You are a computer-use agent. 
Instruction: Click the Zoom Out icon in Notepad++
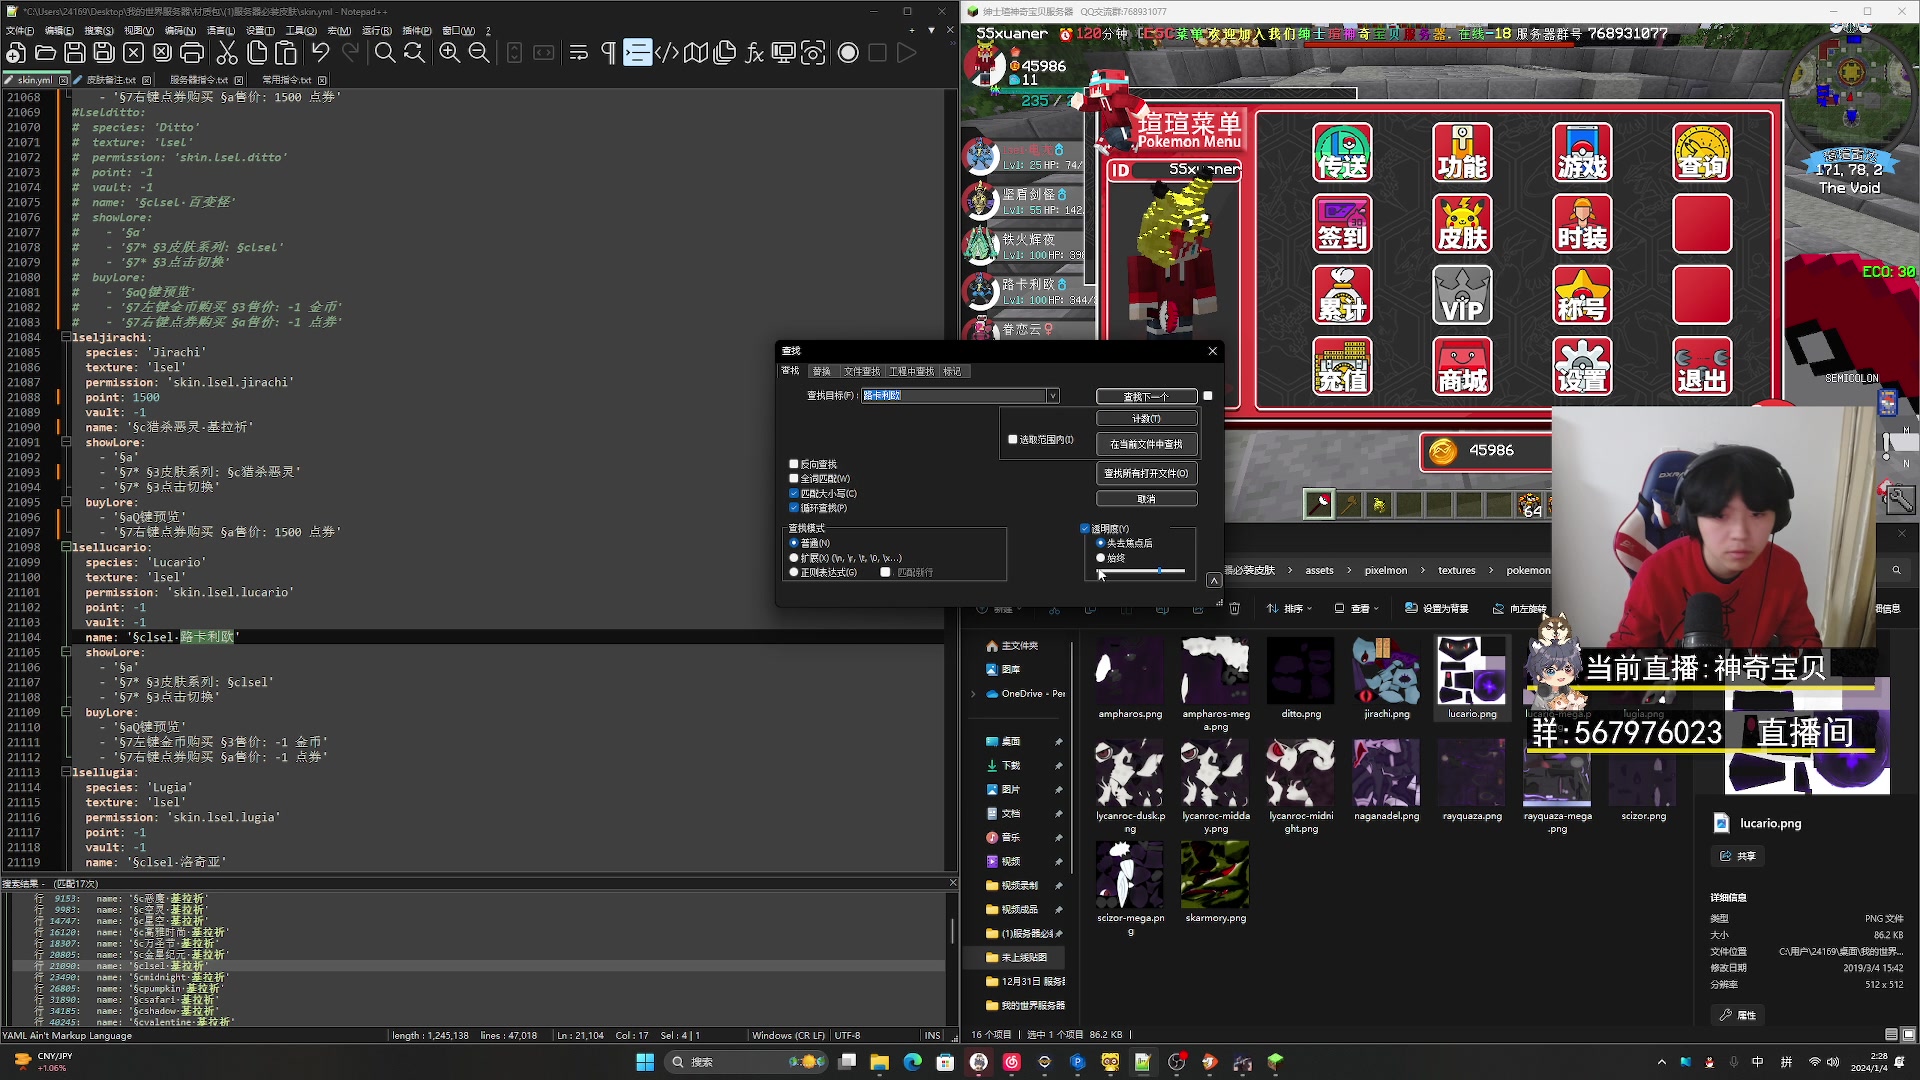tap(479, 53)
